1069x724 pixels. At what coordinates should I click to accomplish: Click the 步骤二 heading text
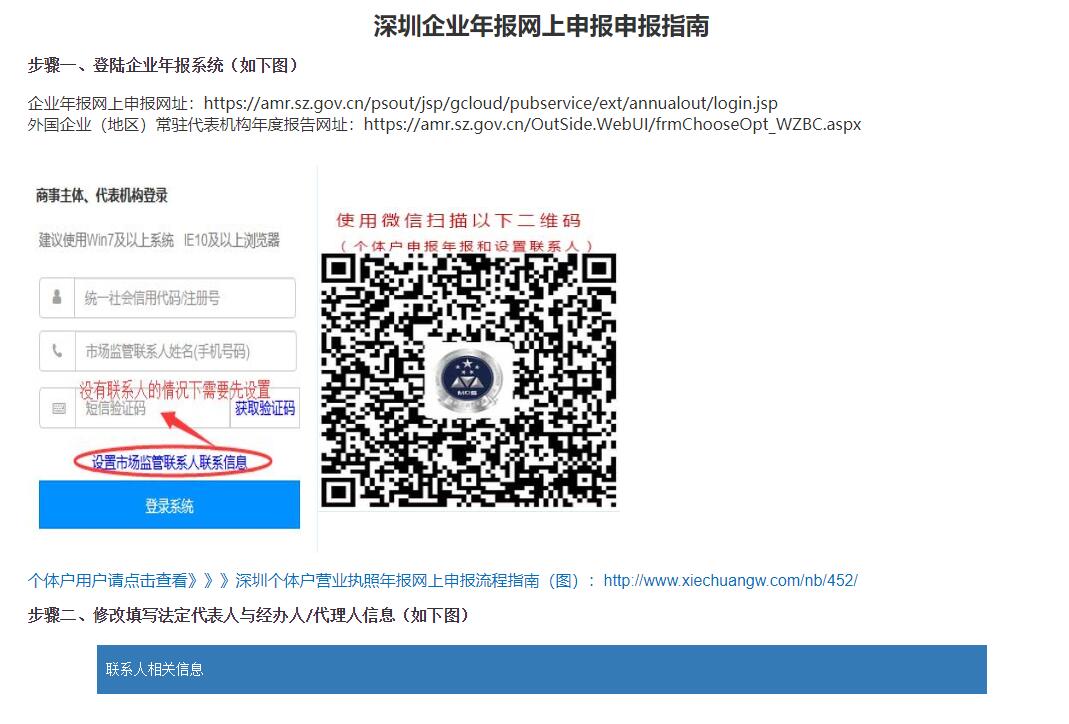[249, 615]
